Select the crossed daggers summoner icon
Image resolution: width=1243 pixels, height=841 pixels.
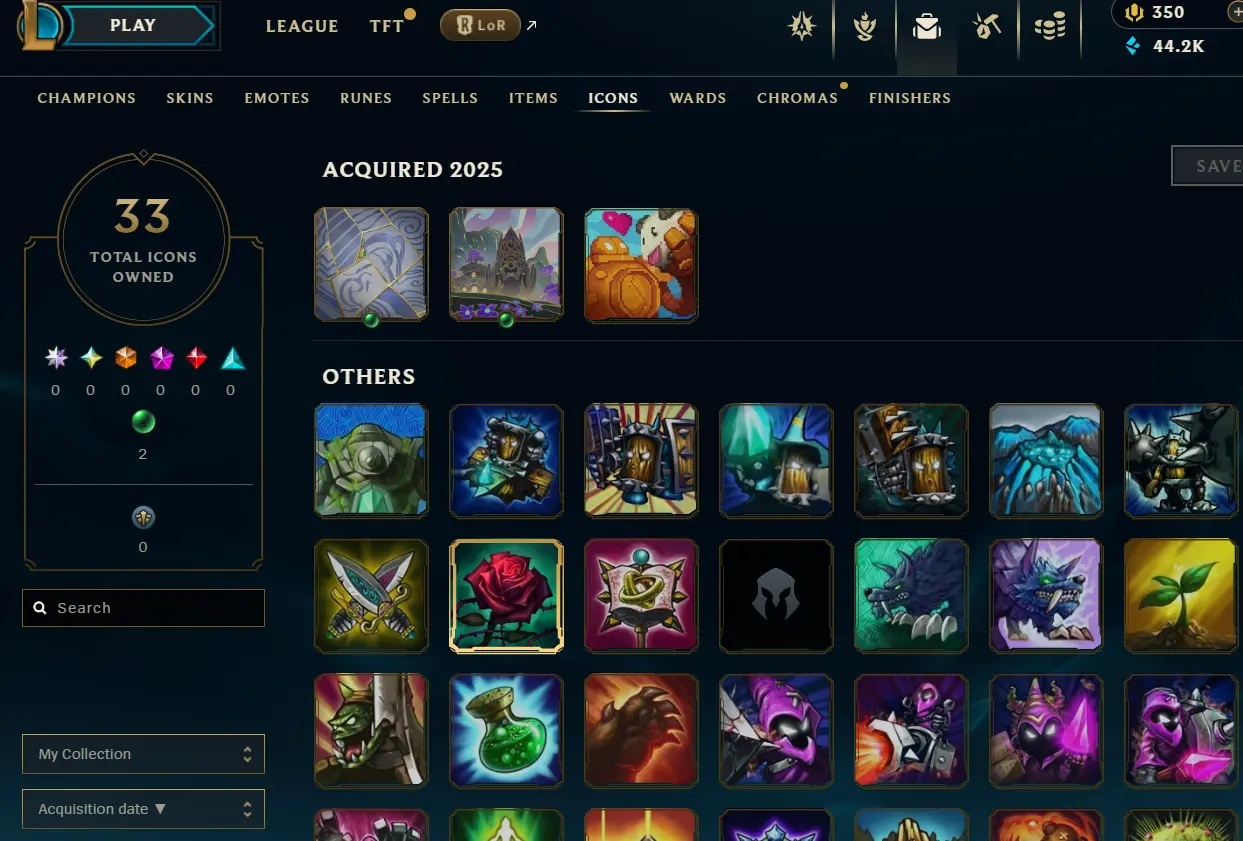point(371,596)
